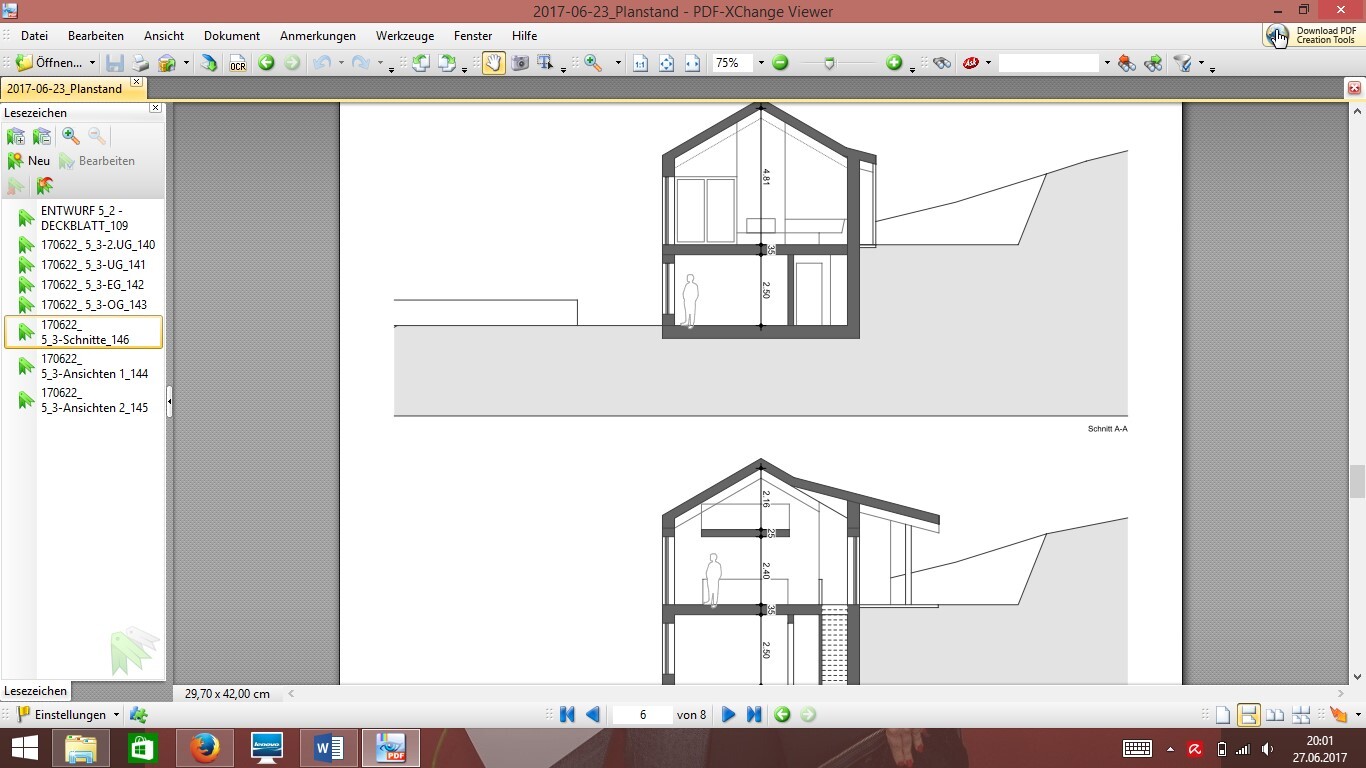Viewport: 1366px width, 768px height.
Task: Open the Werkzeuge menu
Action: [404, 35]
